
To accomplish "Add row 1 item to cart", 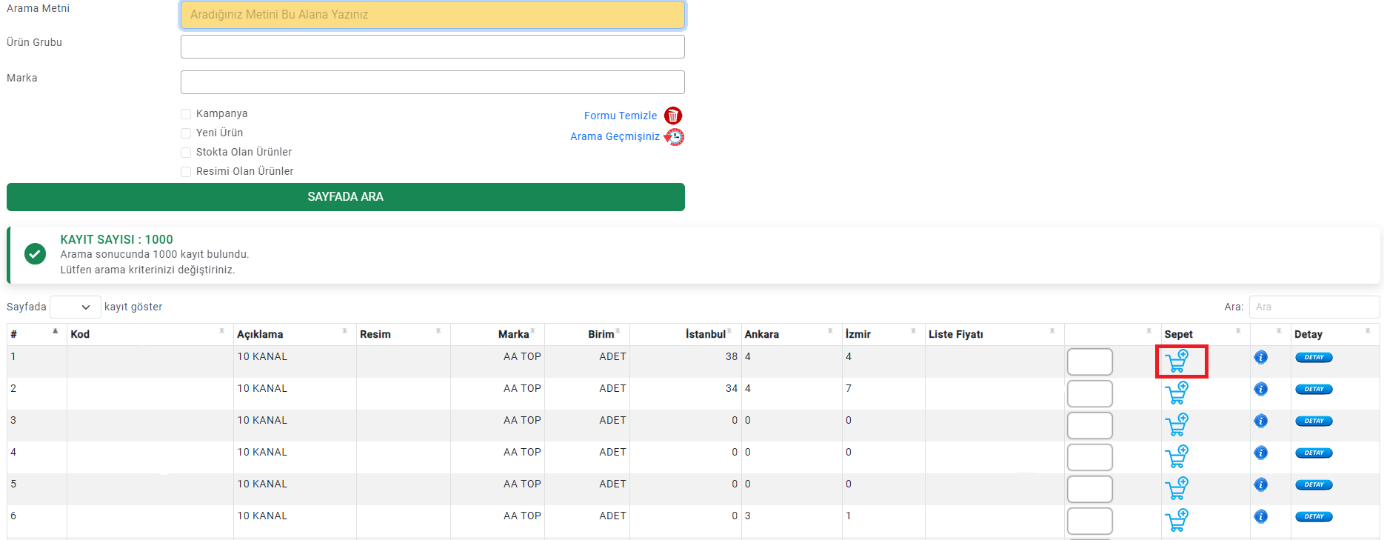I will pos(1177,361).
